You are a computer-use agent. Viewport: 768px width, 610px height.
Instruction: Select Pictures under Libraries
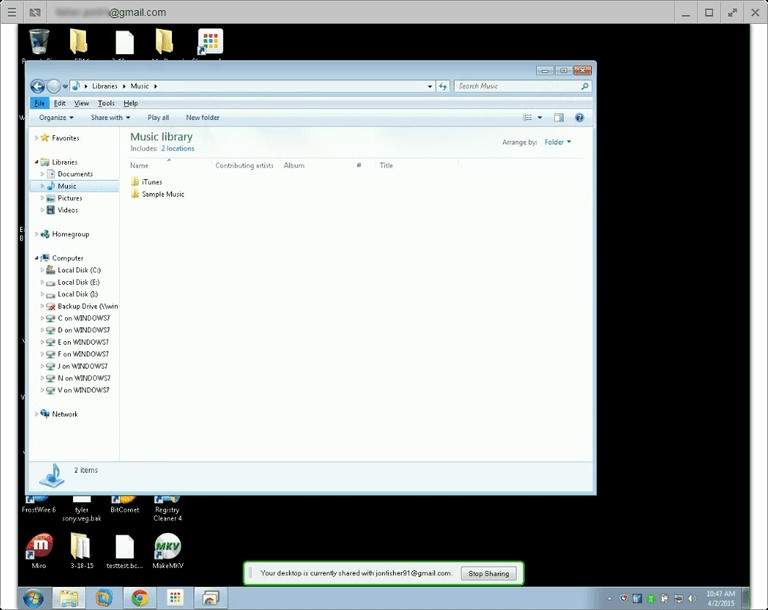pos(70,198)
